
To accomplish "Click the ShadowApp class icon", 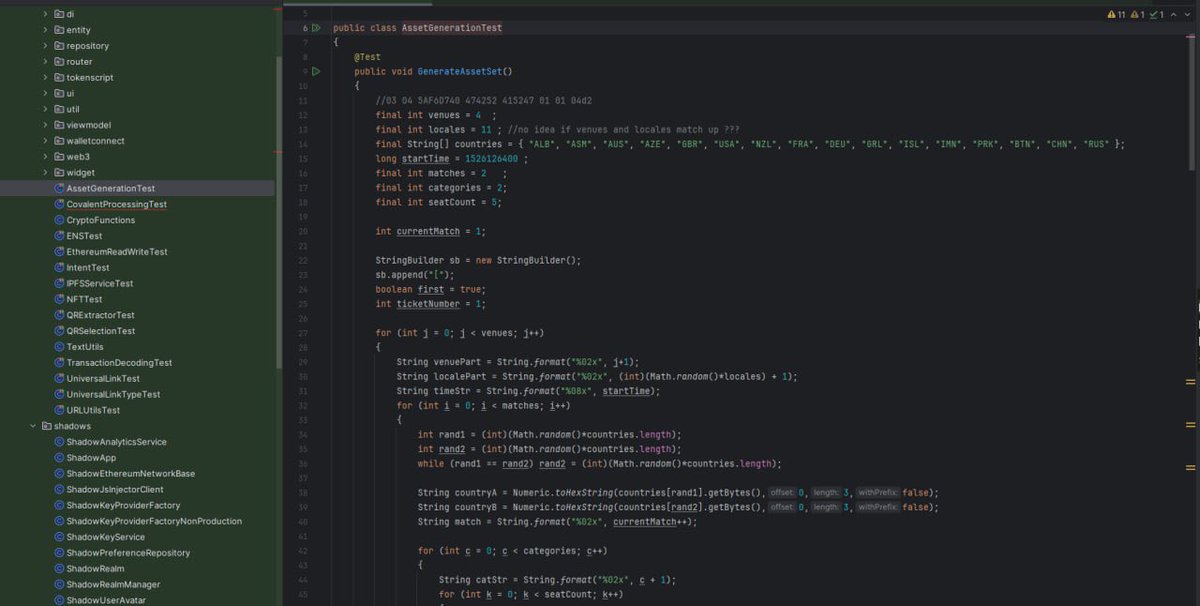I will [x=59, y=458].
